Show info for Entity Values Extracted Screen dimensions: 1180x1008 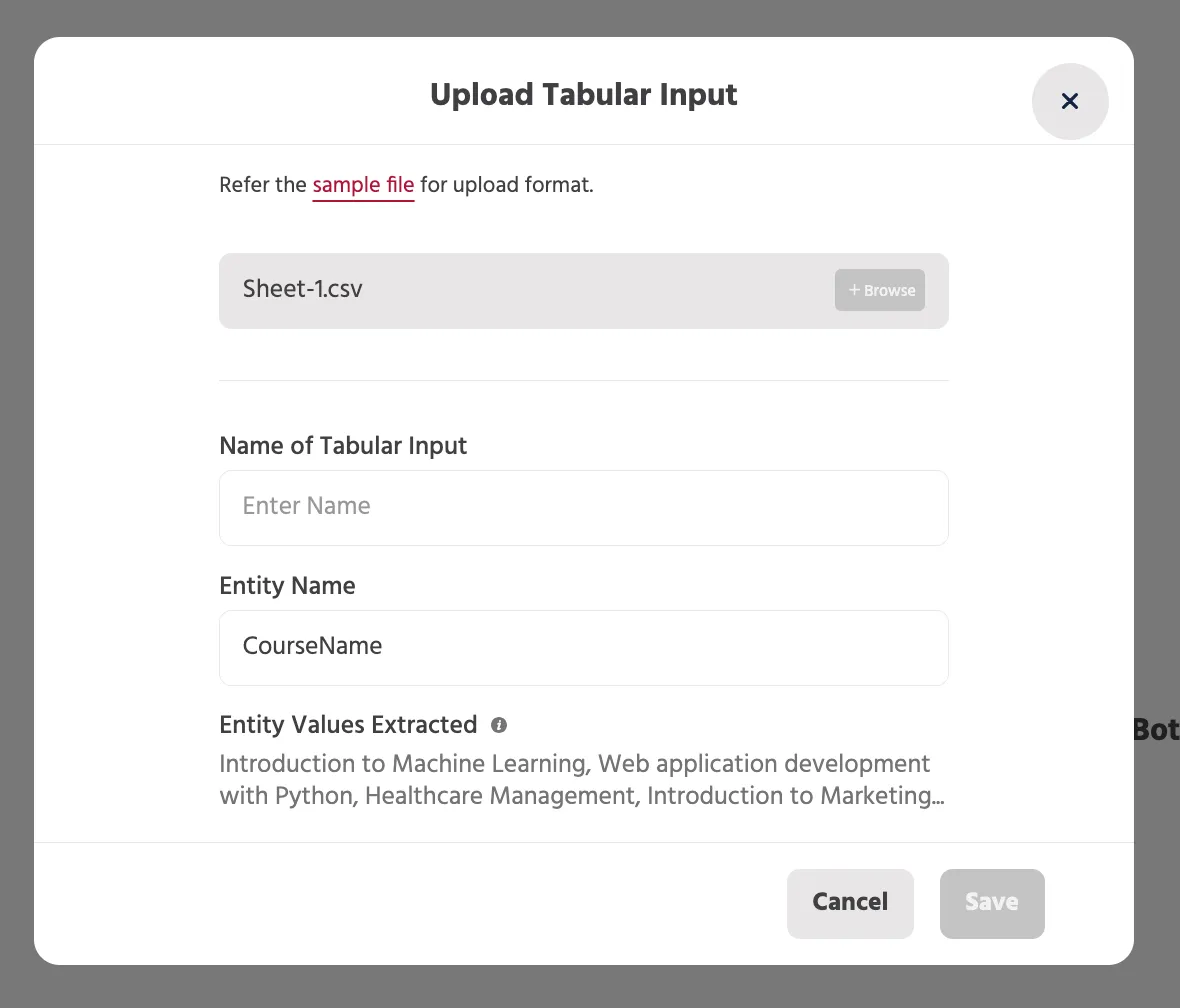499,725
